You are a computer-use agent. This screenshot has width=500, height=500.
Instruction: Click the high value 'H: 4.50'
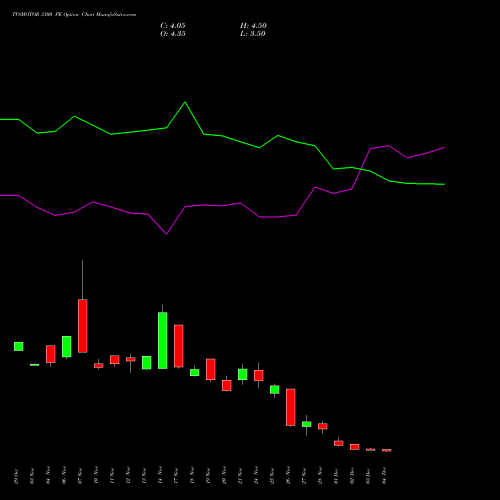click(x=253, y=26)
